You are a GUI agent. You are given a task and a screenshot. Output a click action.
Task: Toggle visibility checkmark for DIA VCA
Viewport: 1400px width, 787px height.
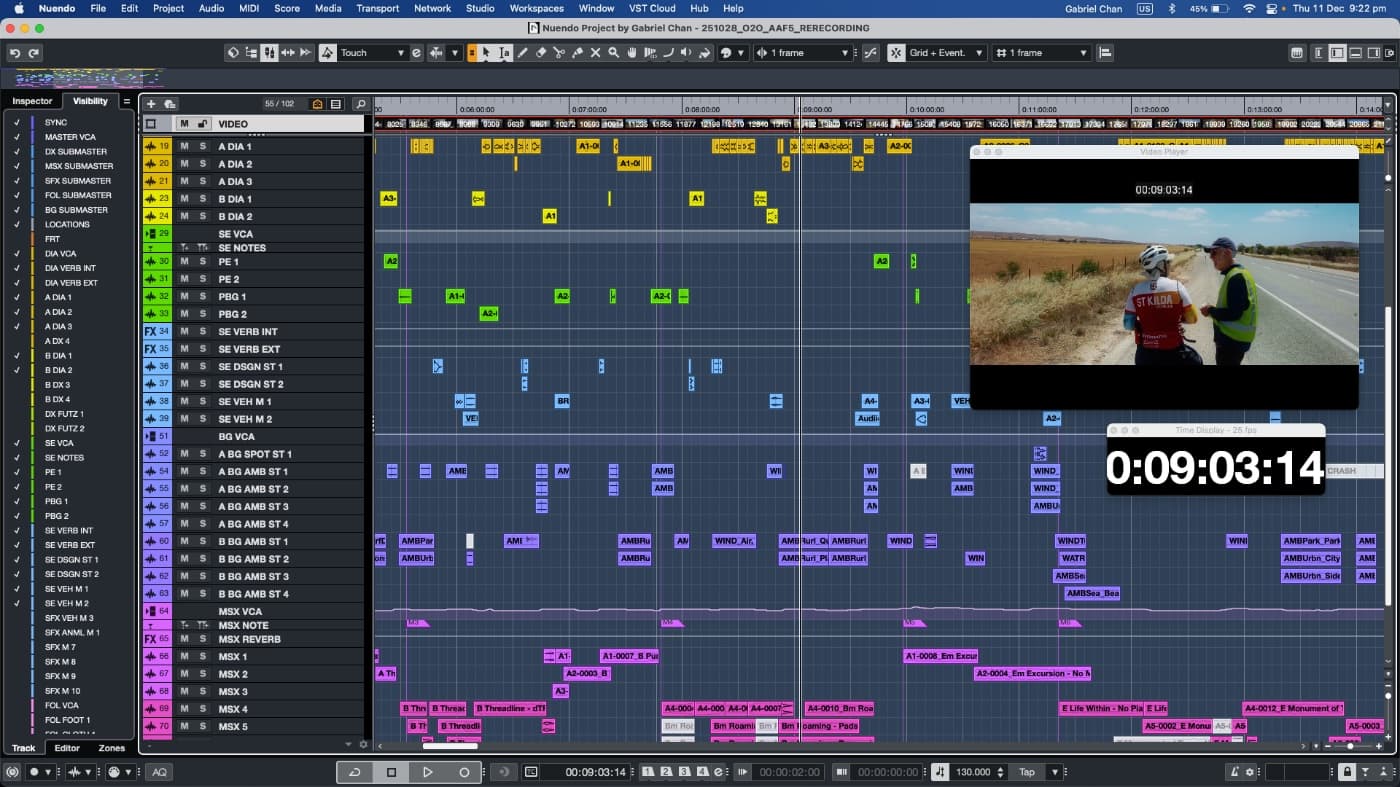(17, 254)
